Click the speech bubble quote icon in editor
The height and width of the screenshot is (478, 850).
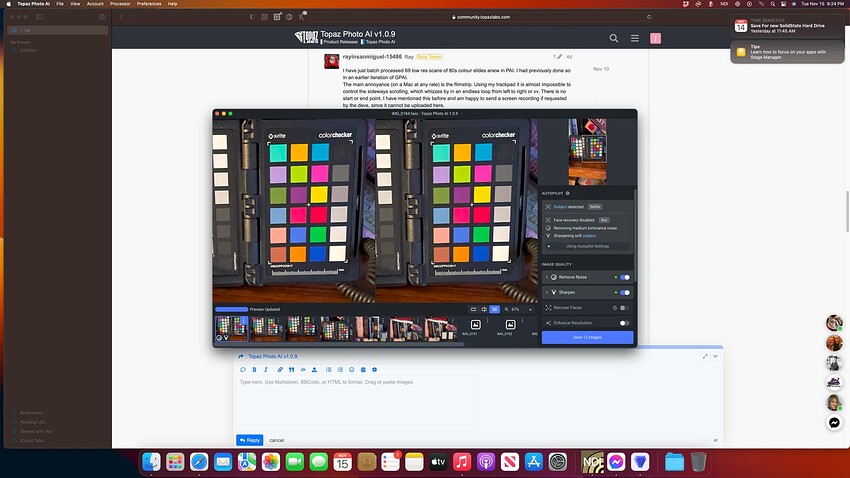tap(243, 370)
